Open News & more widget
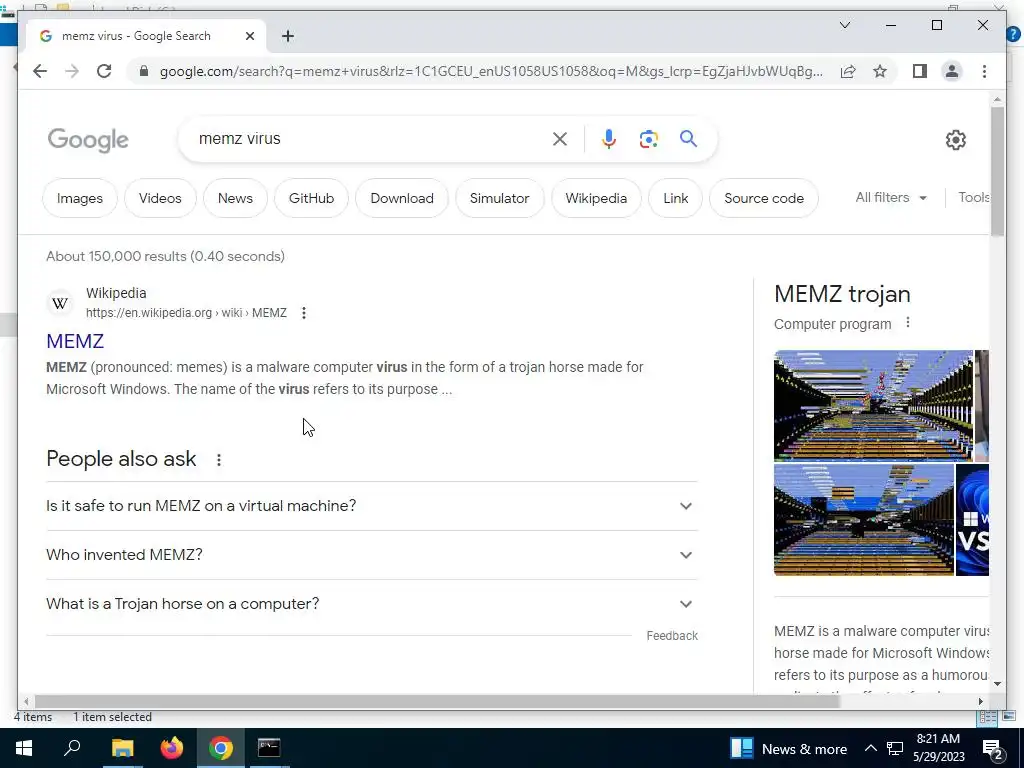Viewport: 1024px width, 768px height. click(x=788, y=748)
